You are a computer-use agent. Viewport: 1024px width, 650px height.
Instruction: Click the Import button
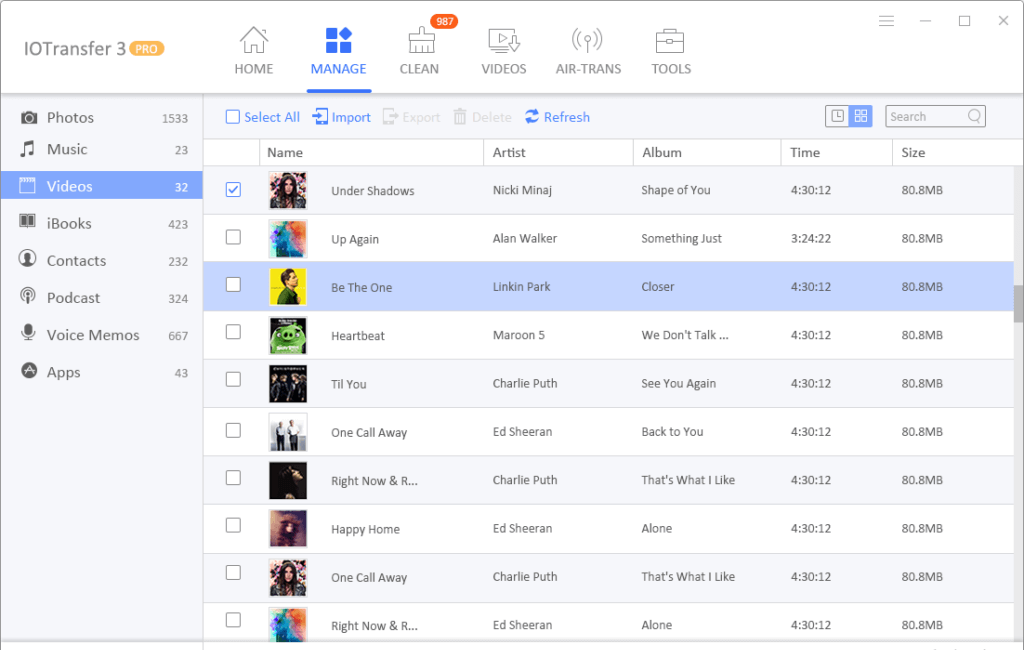(x=341, y=117)
